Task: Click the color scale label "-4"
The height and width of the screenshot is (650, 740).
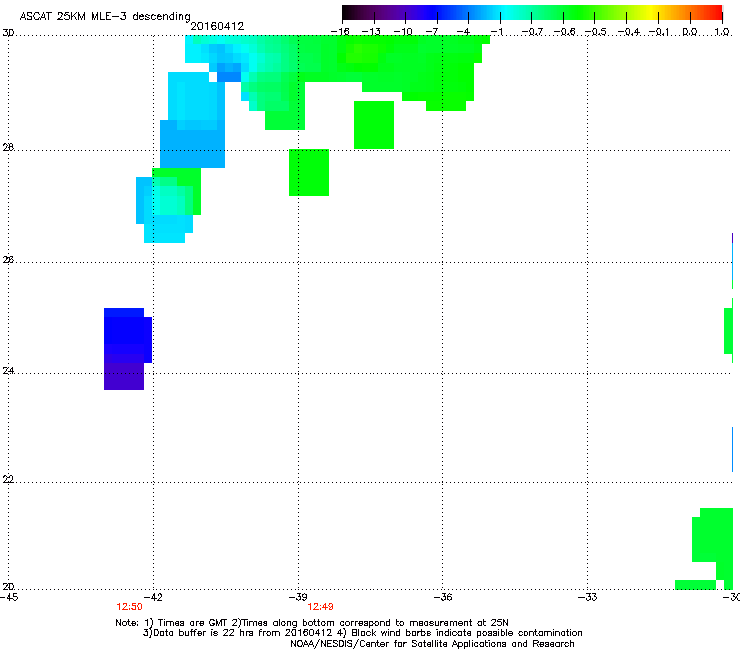Action: tap(465, 32)
